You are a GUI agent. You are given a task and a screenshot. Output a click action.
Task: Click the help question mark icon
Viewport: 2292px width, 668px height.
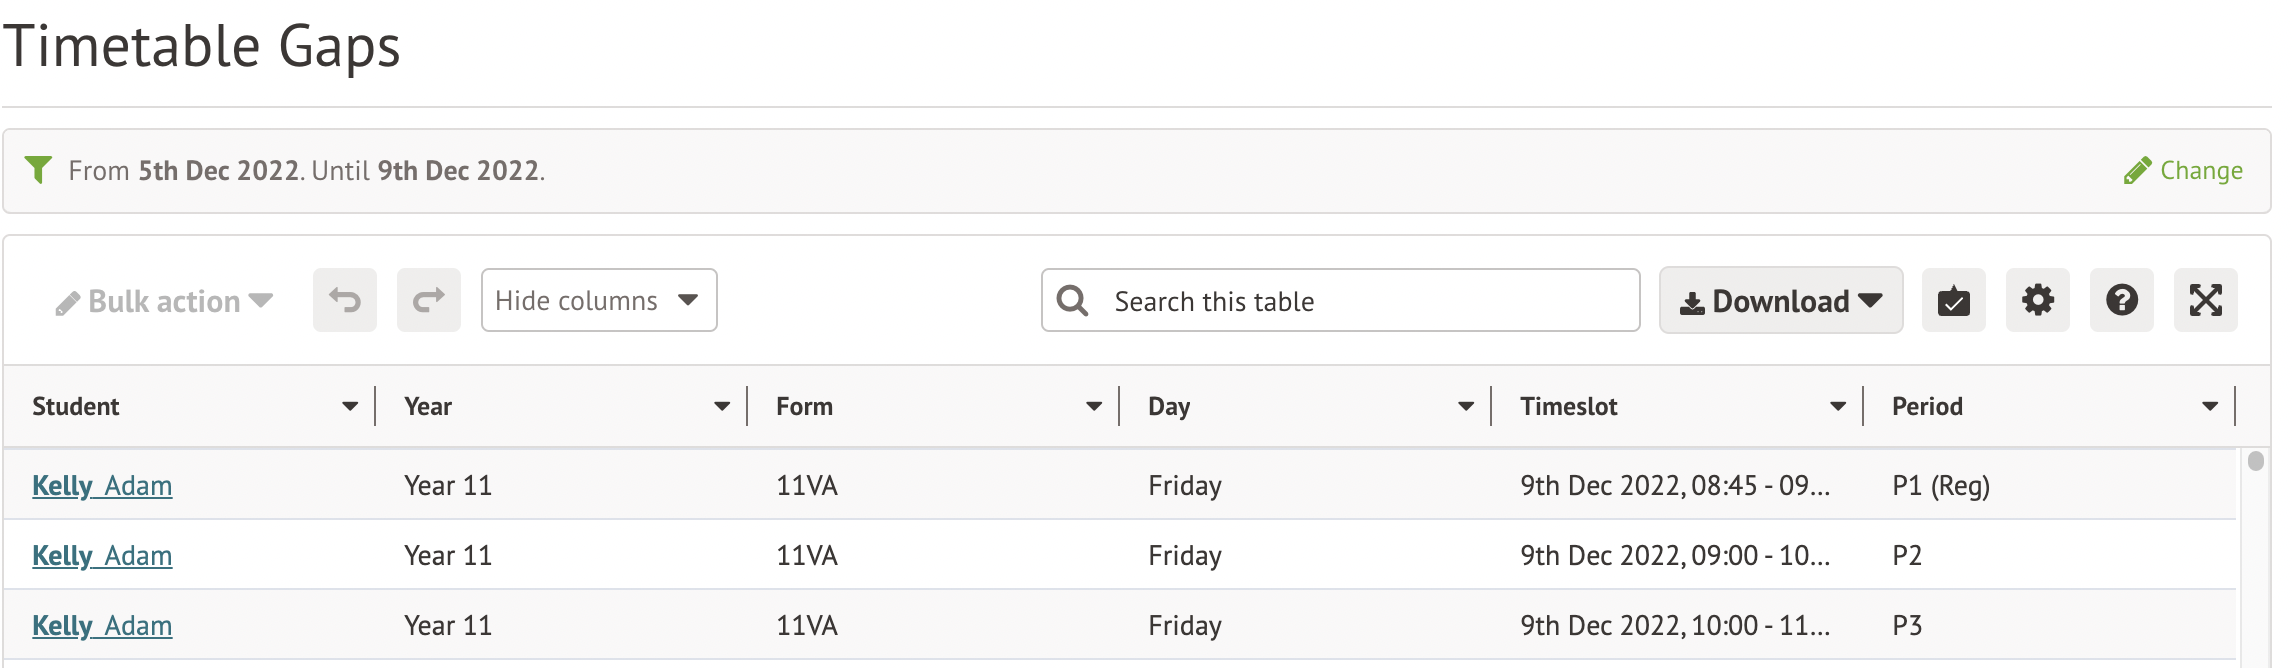tap(2121, 300)
